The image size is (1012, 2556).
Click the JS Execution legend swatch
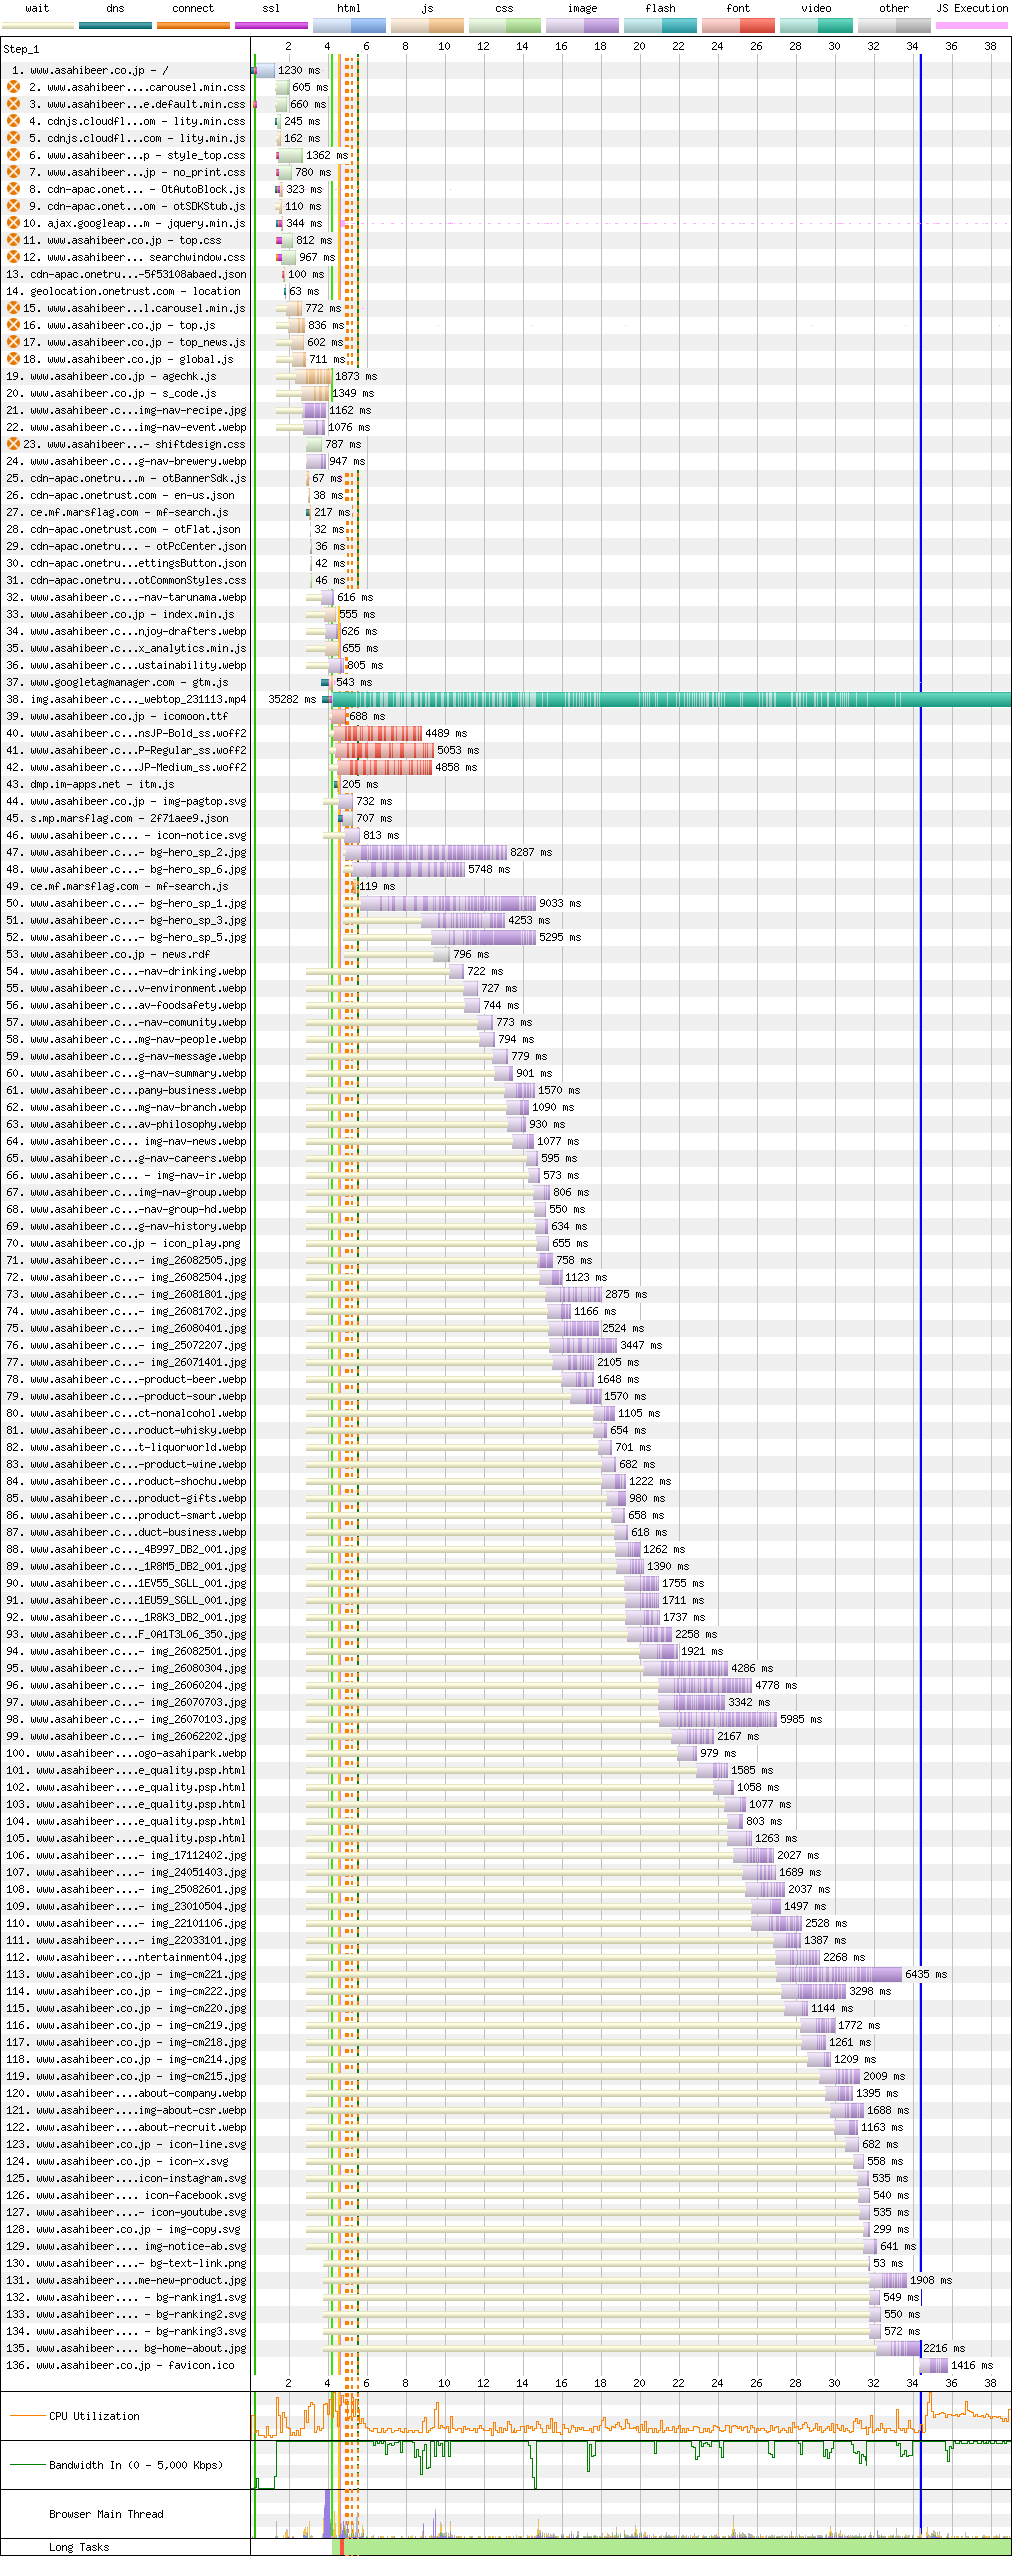[x=971, y=25]
